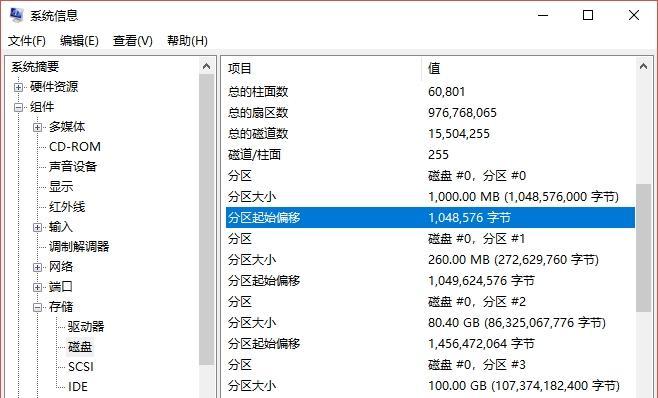Viewport: 658px width, 398px height.
Task: Click the value 磁盘 #0, 分区 #3
Action: [x=477, y=365]
